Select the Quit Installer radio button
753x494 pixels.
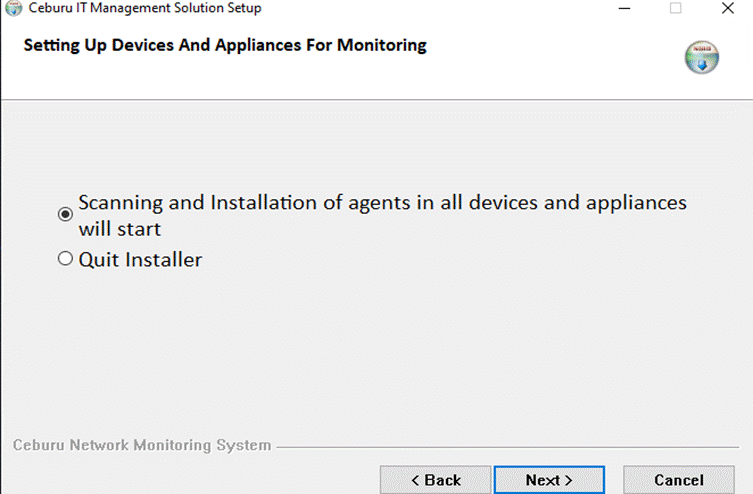point(65,259)
